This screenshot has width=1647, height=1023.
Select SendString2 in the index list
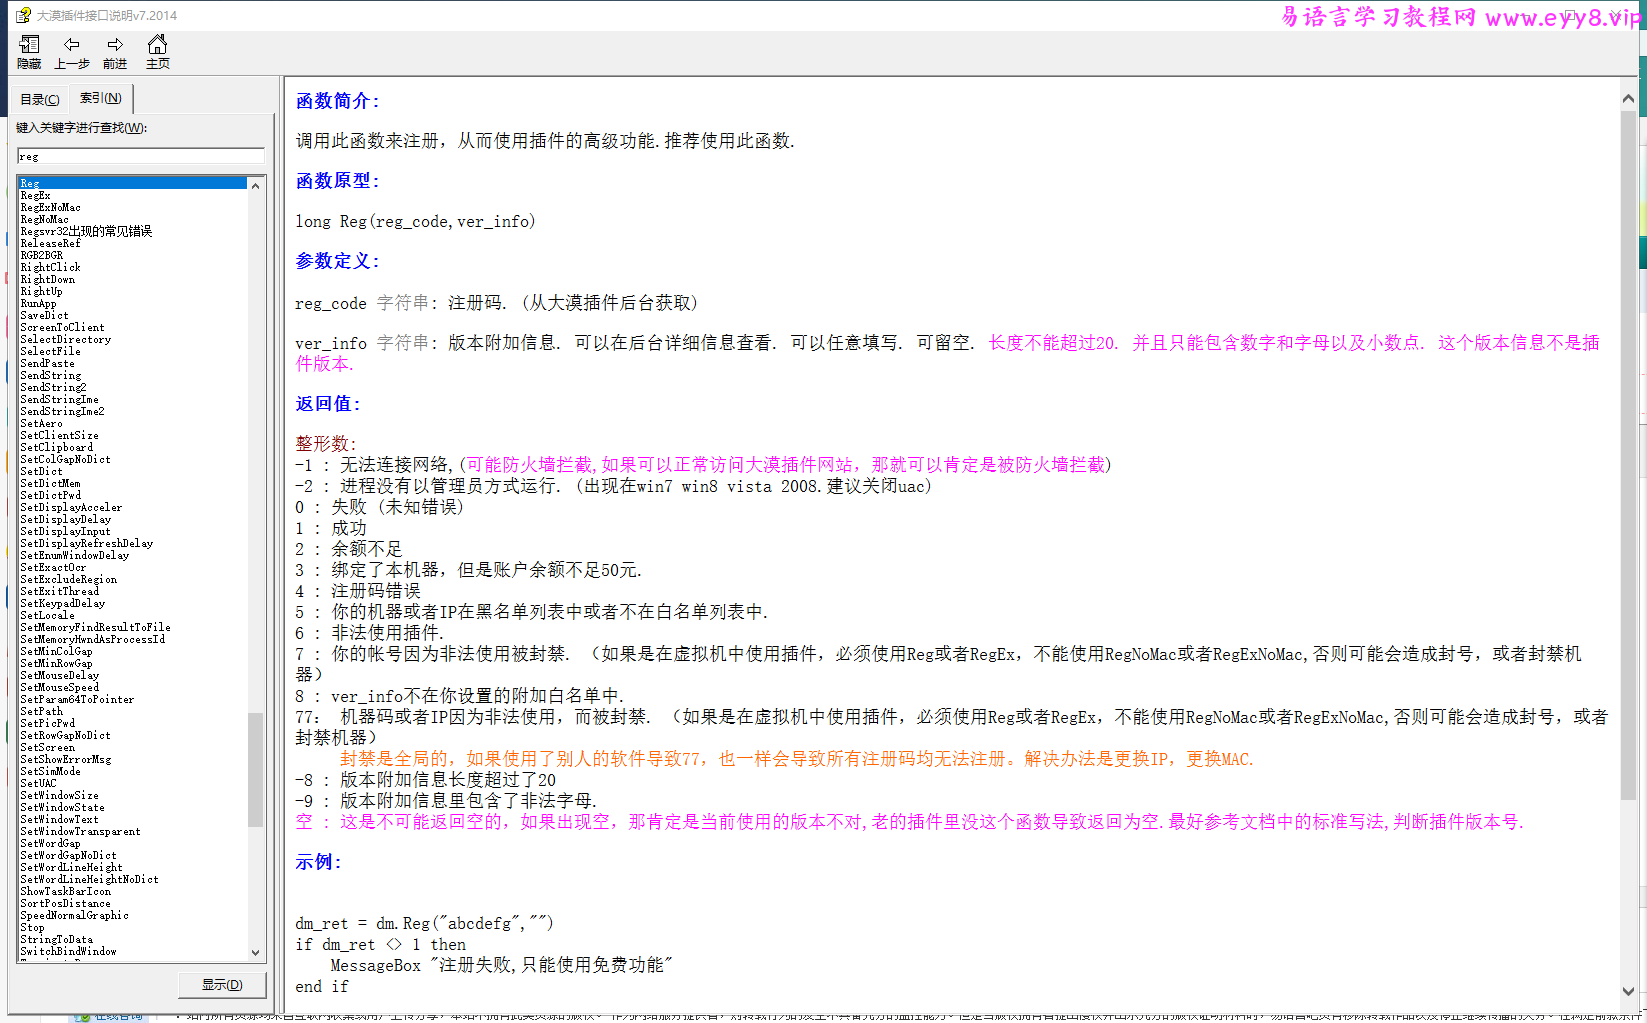[x=53, y=387]
